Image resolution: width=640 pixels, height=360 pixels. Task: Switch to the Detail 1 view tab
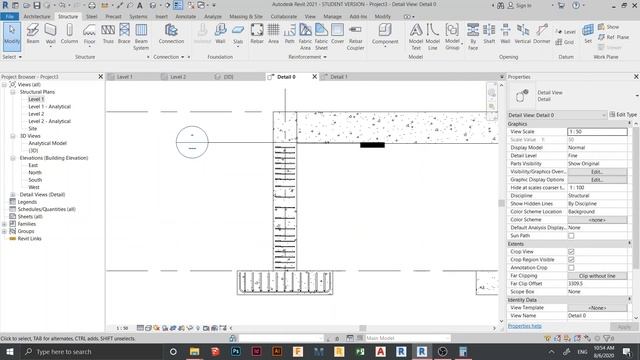pyautogui.click(x=339, y=77)
